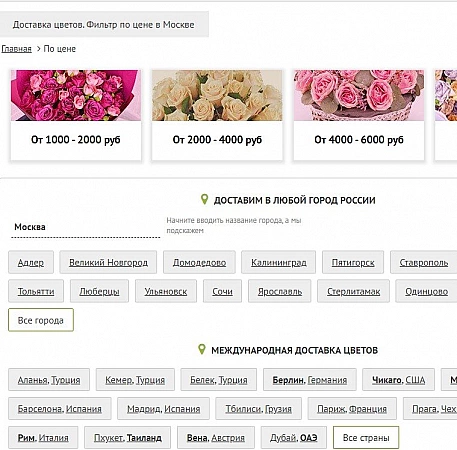Focus the Москва city input field
Viewport: 457px width, 450px height.
[86, 227]
